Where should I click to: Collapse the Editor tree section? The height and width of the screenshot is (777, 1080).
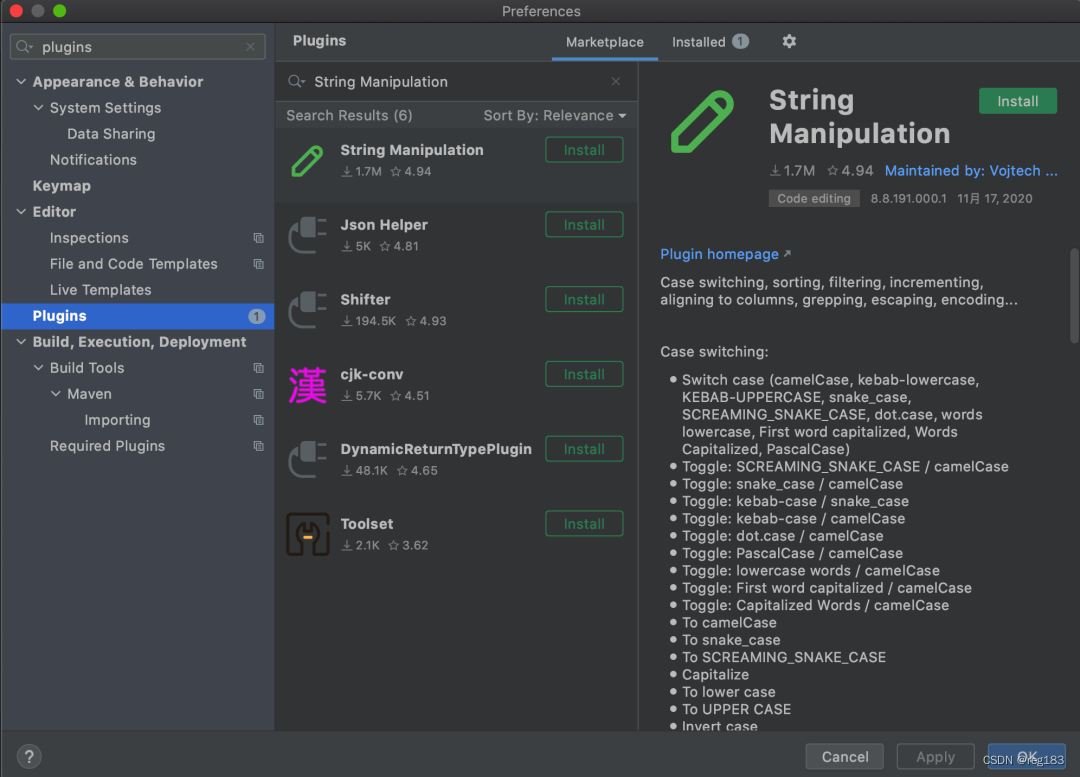(x=21, y=212)
